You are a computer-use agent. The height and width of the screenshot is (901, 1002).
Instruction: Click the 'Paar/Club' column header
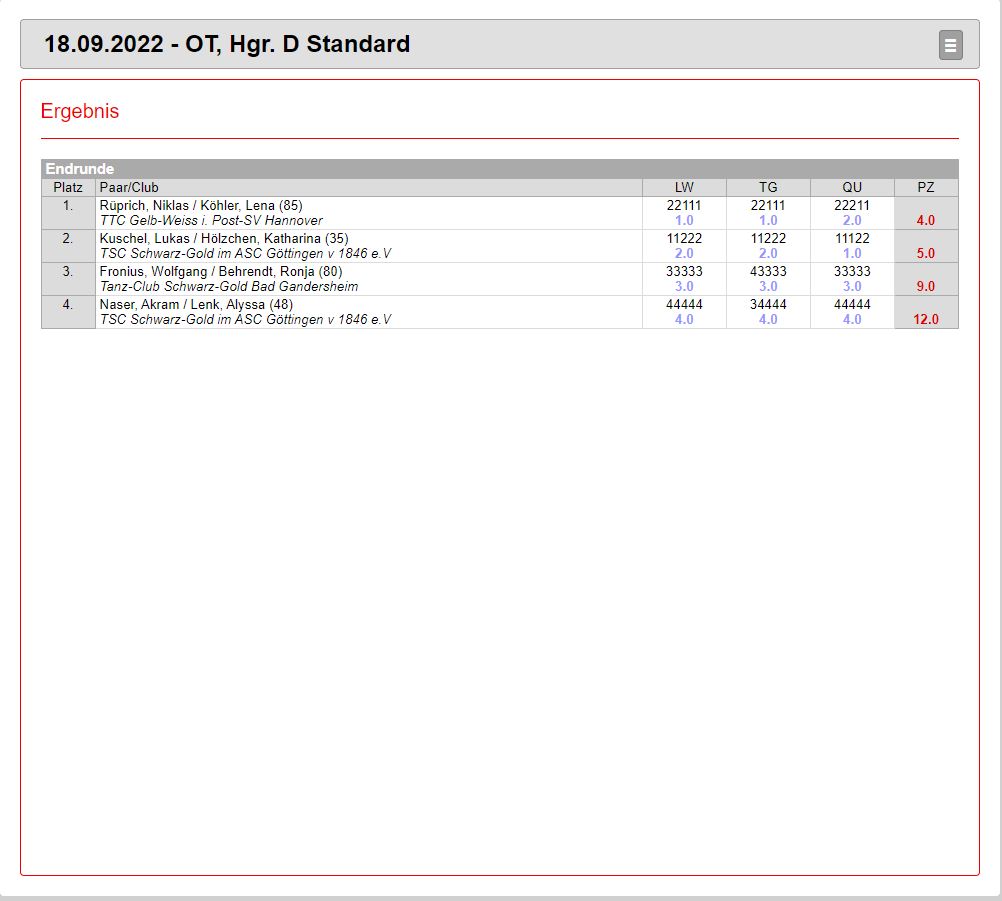tap(129, 187)
